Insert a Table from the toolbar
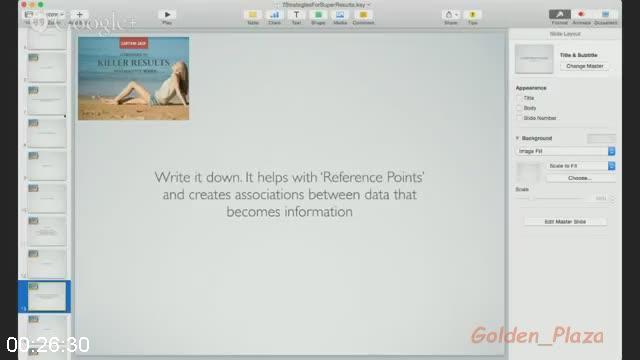 click(253, 15)
